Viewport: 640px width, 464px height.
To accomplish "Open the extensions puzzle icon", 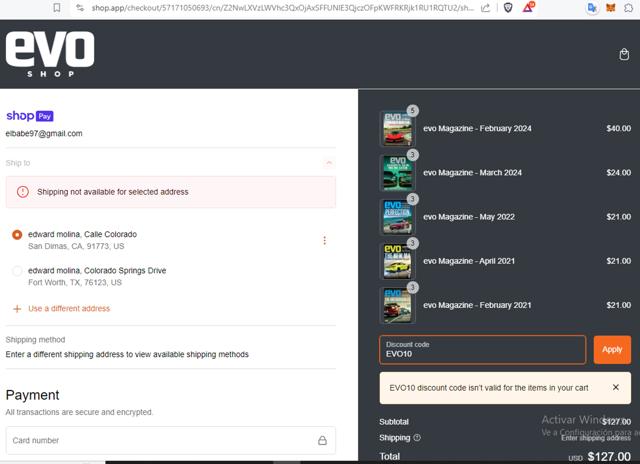I will click(628, 8).
